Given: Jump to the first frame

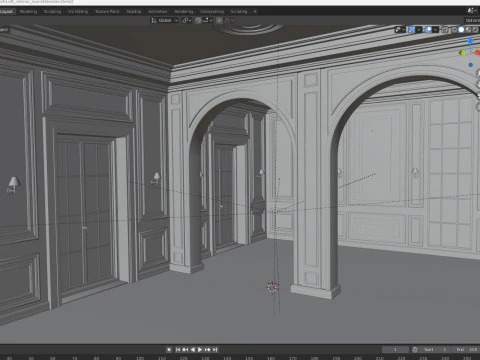Looking at the screenshot, I should tap(178, 350).
